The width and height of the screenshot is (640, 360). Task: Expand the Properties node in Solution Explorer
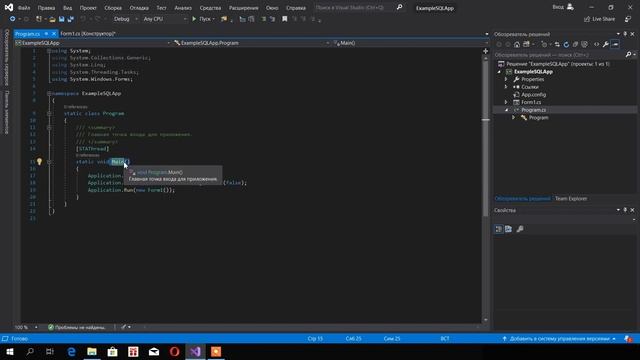point(506,79)
